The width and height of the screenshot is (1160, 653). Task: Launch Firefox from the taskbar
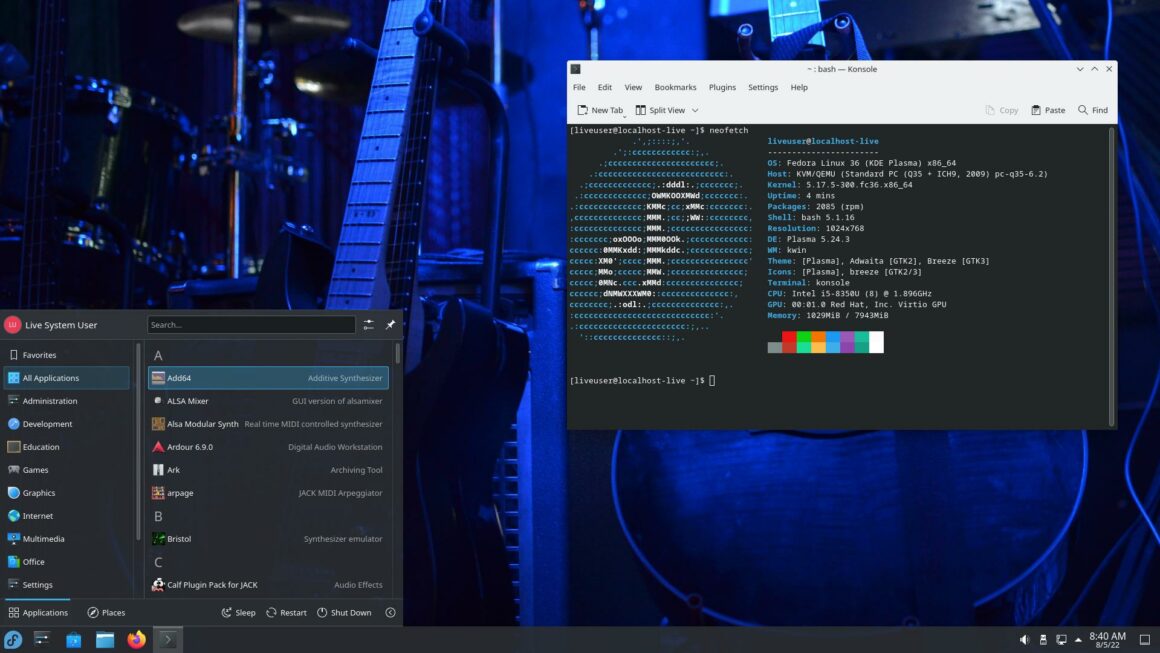point(135,639)
